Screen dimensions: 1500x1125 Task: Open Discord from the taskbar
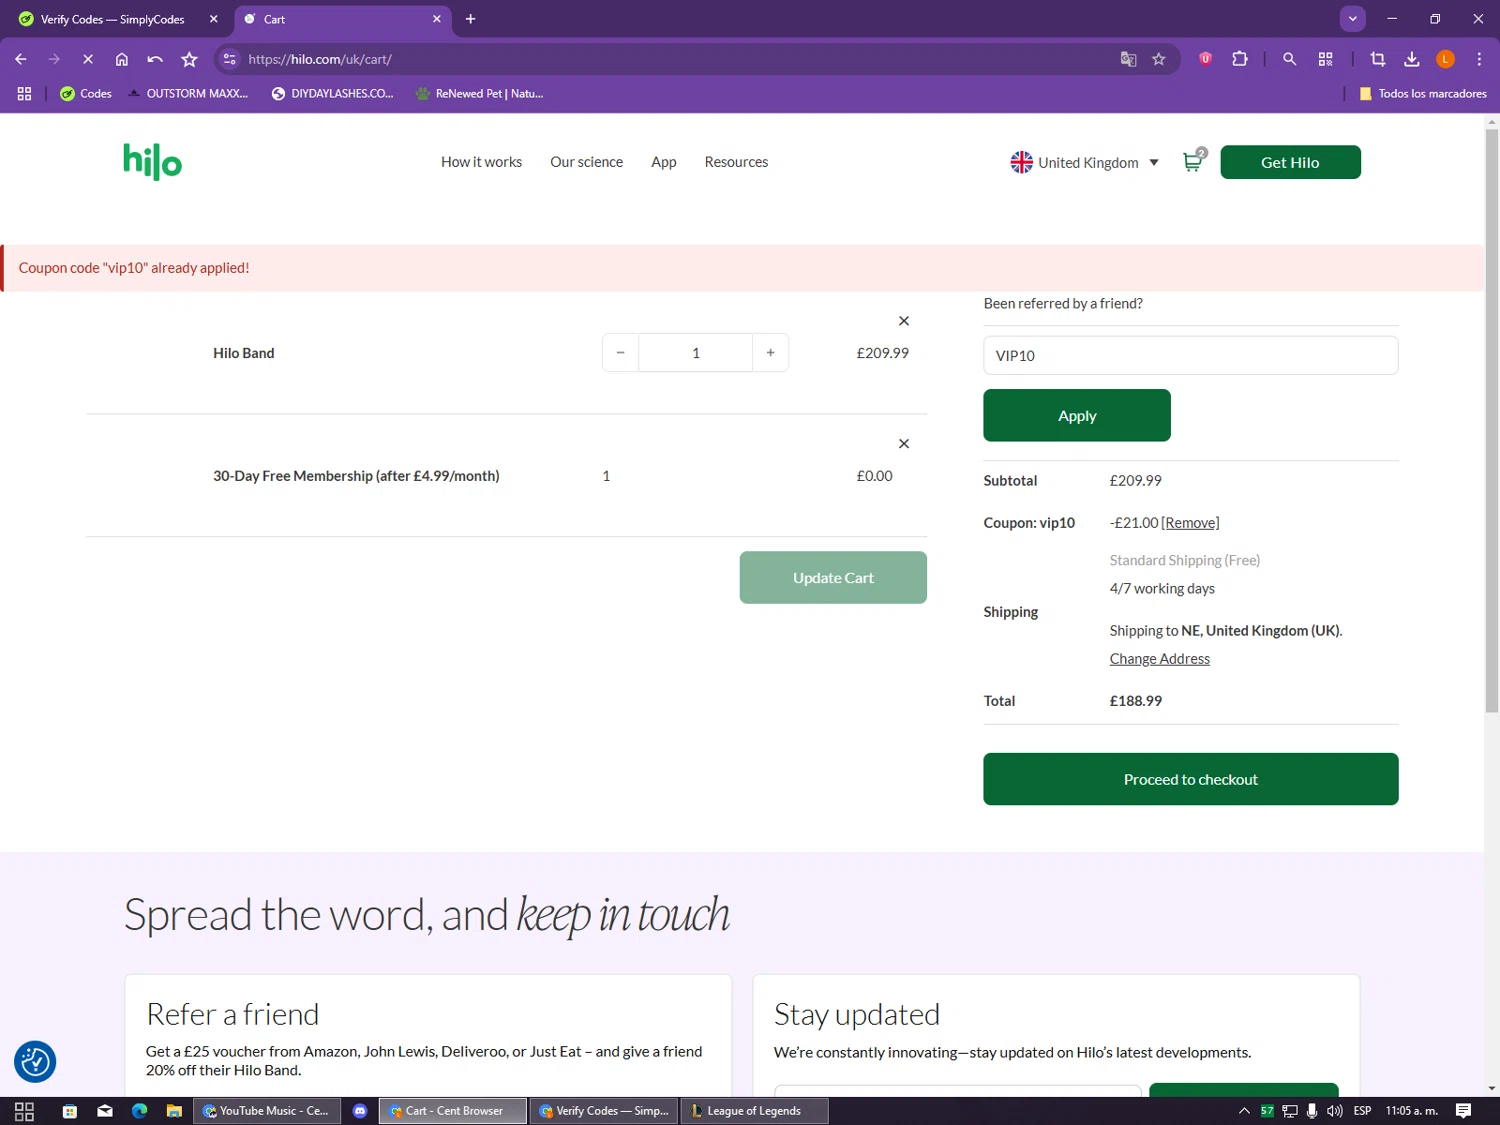[x=360, y=1111]
